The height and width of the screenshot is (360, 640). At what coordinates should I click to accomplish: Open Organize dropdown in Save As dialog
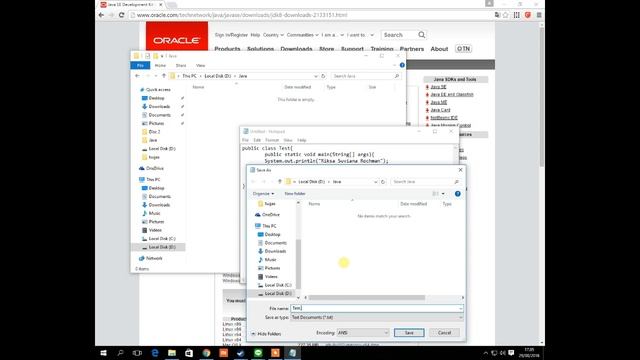[x=263, y=193]
